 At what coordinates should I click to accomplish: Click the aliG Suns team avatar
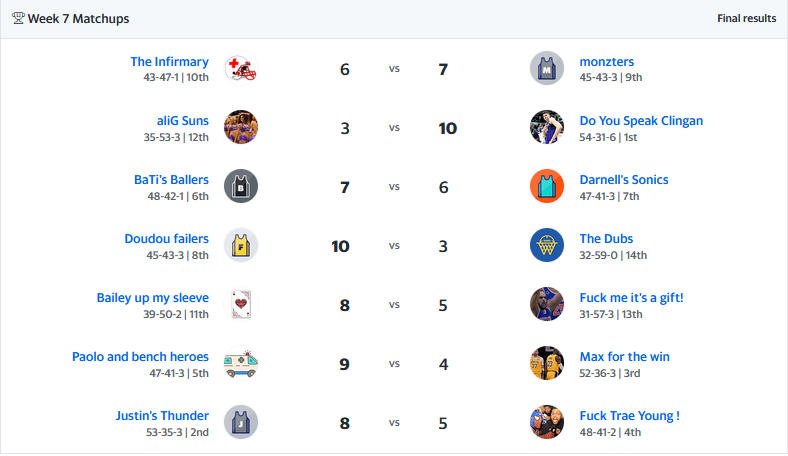(x=241, y=127)
